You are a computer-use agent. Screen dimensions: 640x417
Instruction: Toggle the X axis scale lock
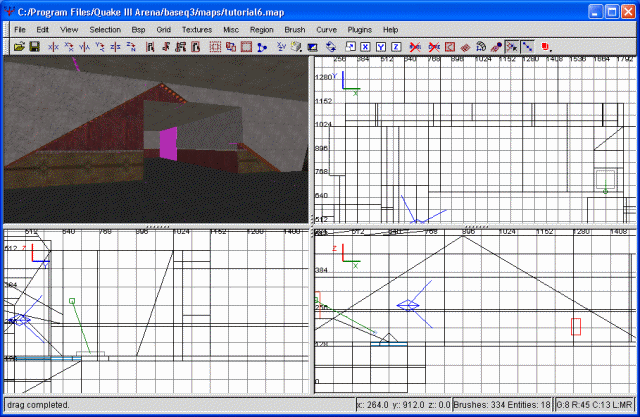tap(365, 47)
